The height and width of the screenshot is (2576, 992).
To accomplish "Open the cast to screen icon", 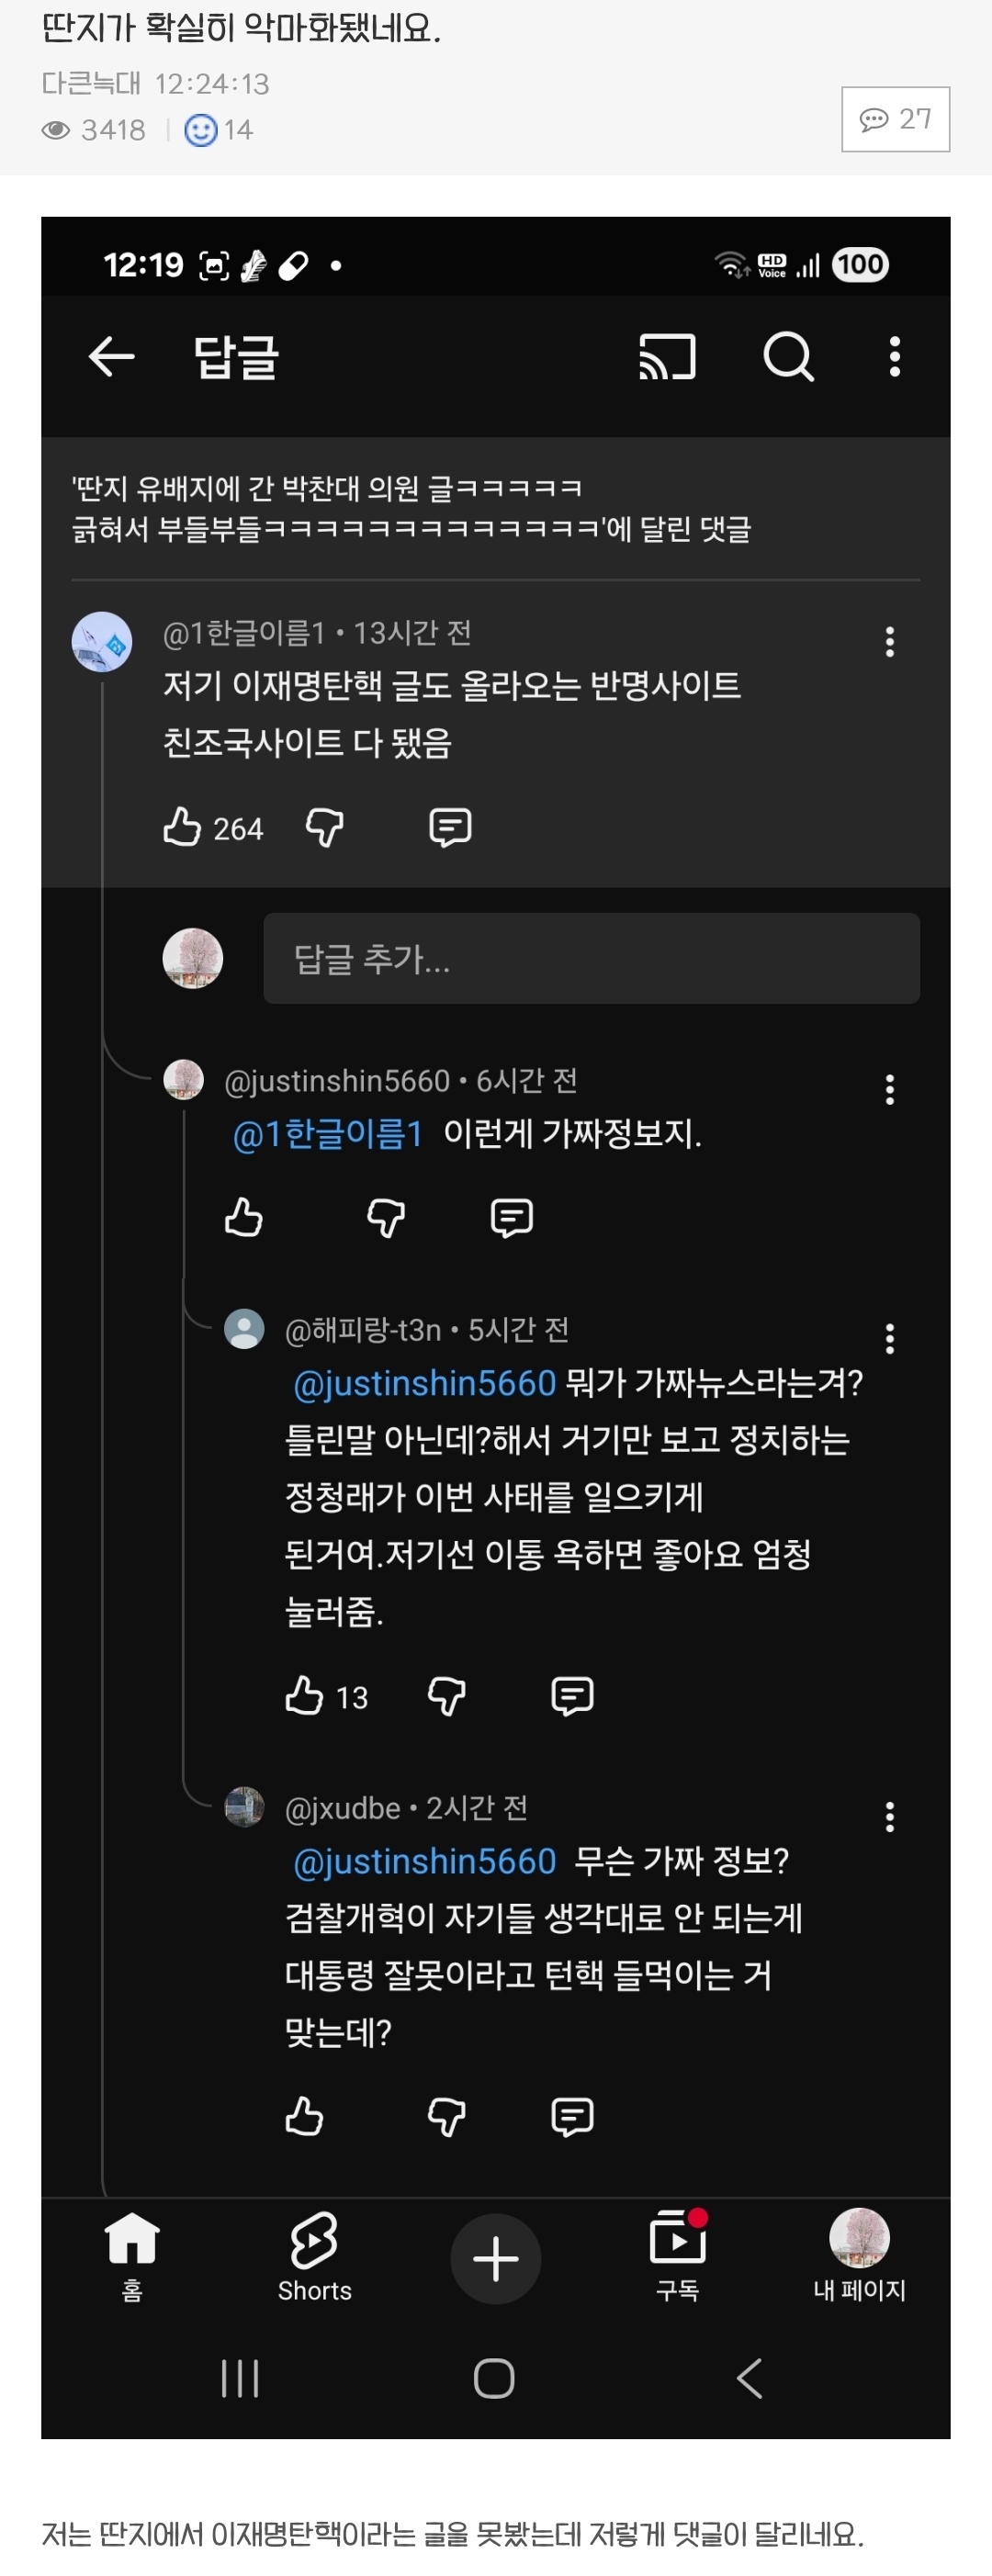I will [x=667, y=357].
